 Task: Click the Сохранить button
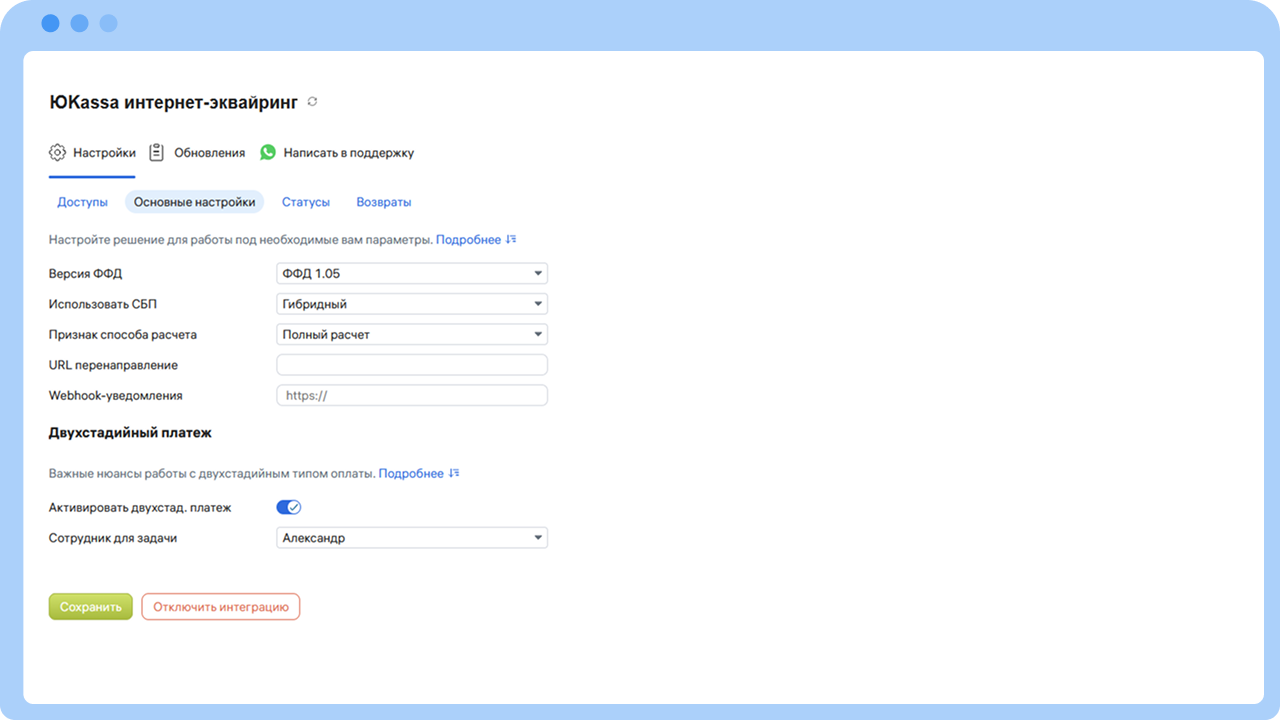coord(91,607)
